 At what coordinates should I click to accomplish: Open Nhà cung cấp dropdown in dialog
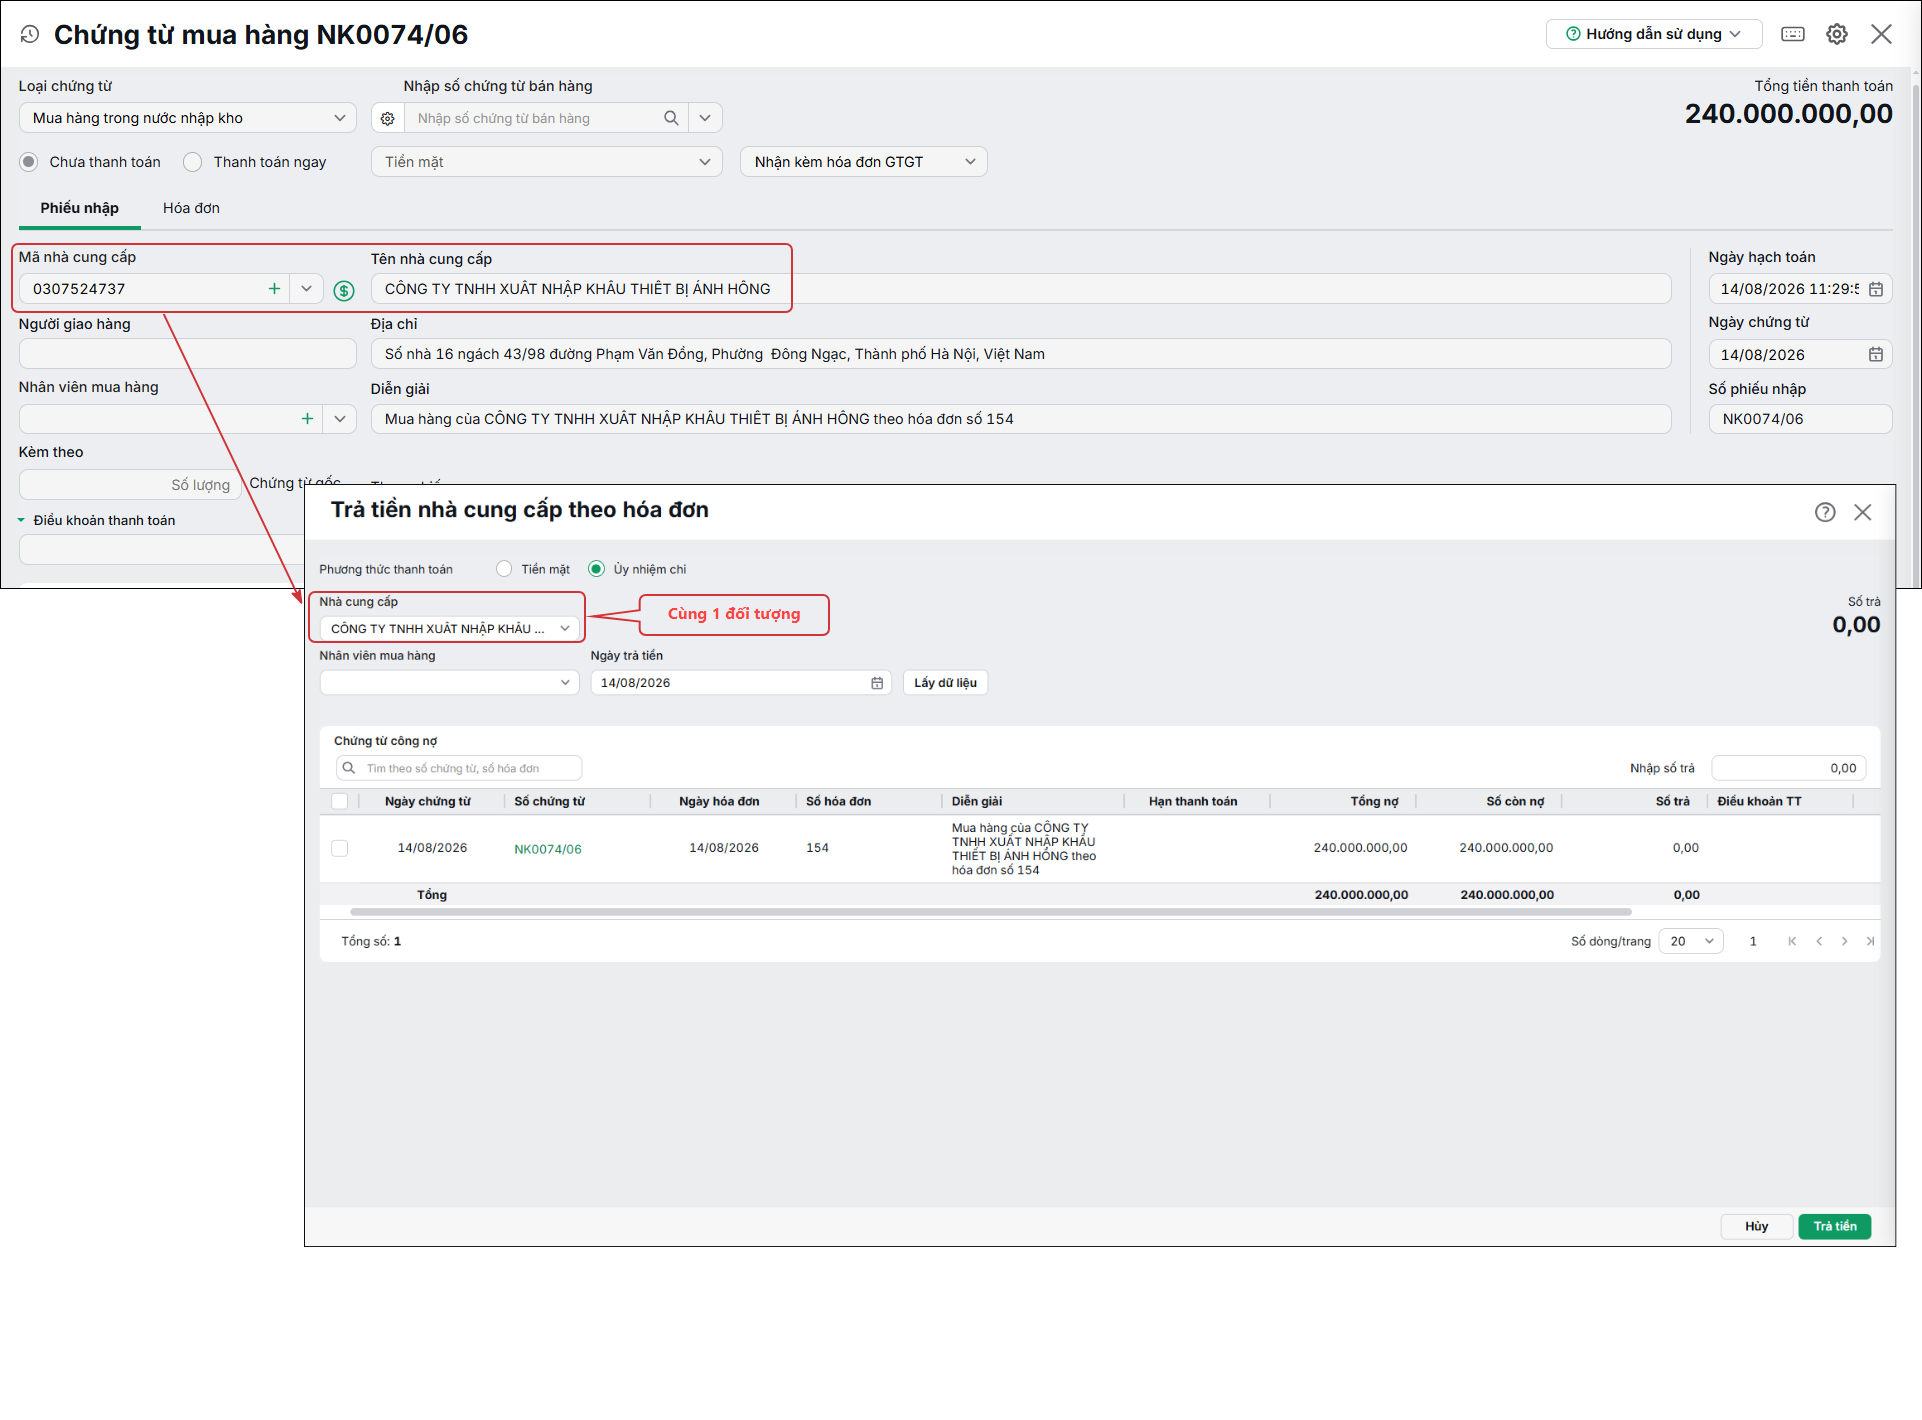coord(449,629)
